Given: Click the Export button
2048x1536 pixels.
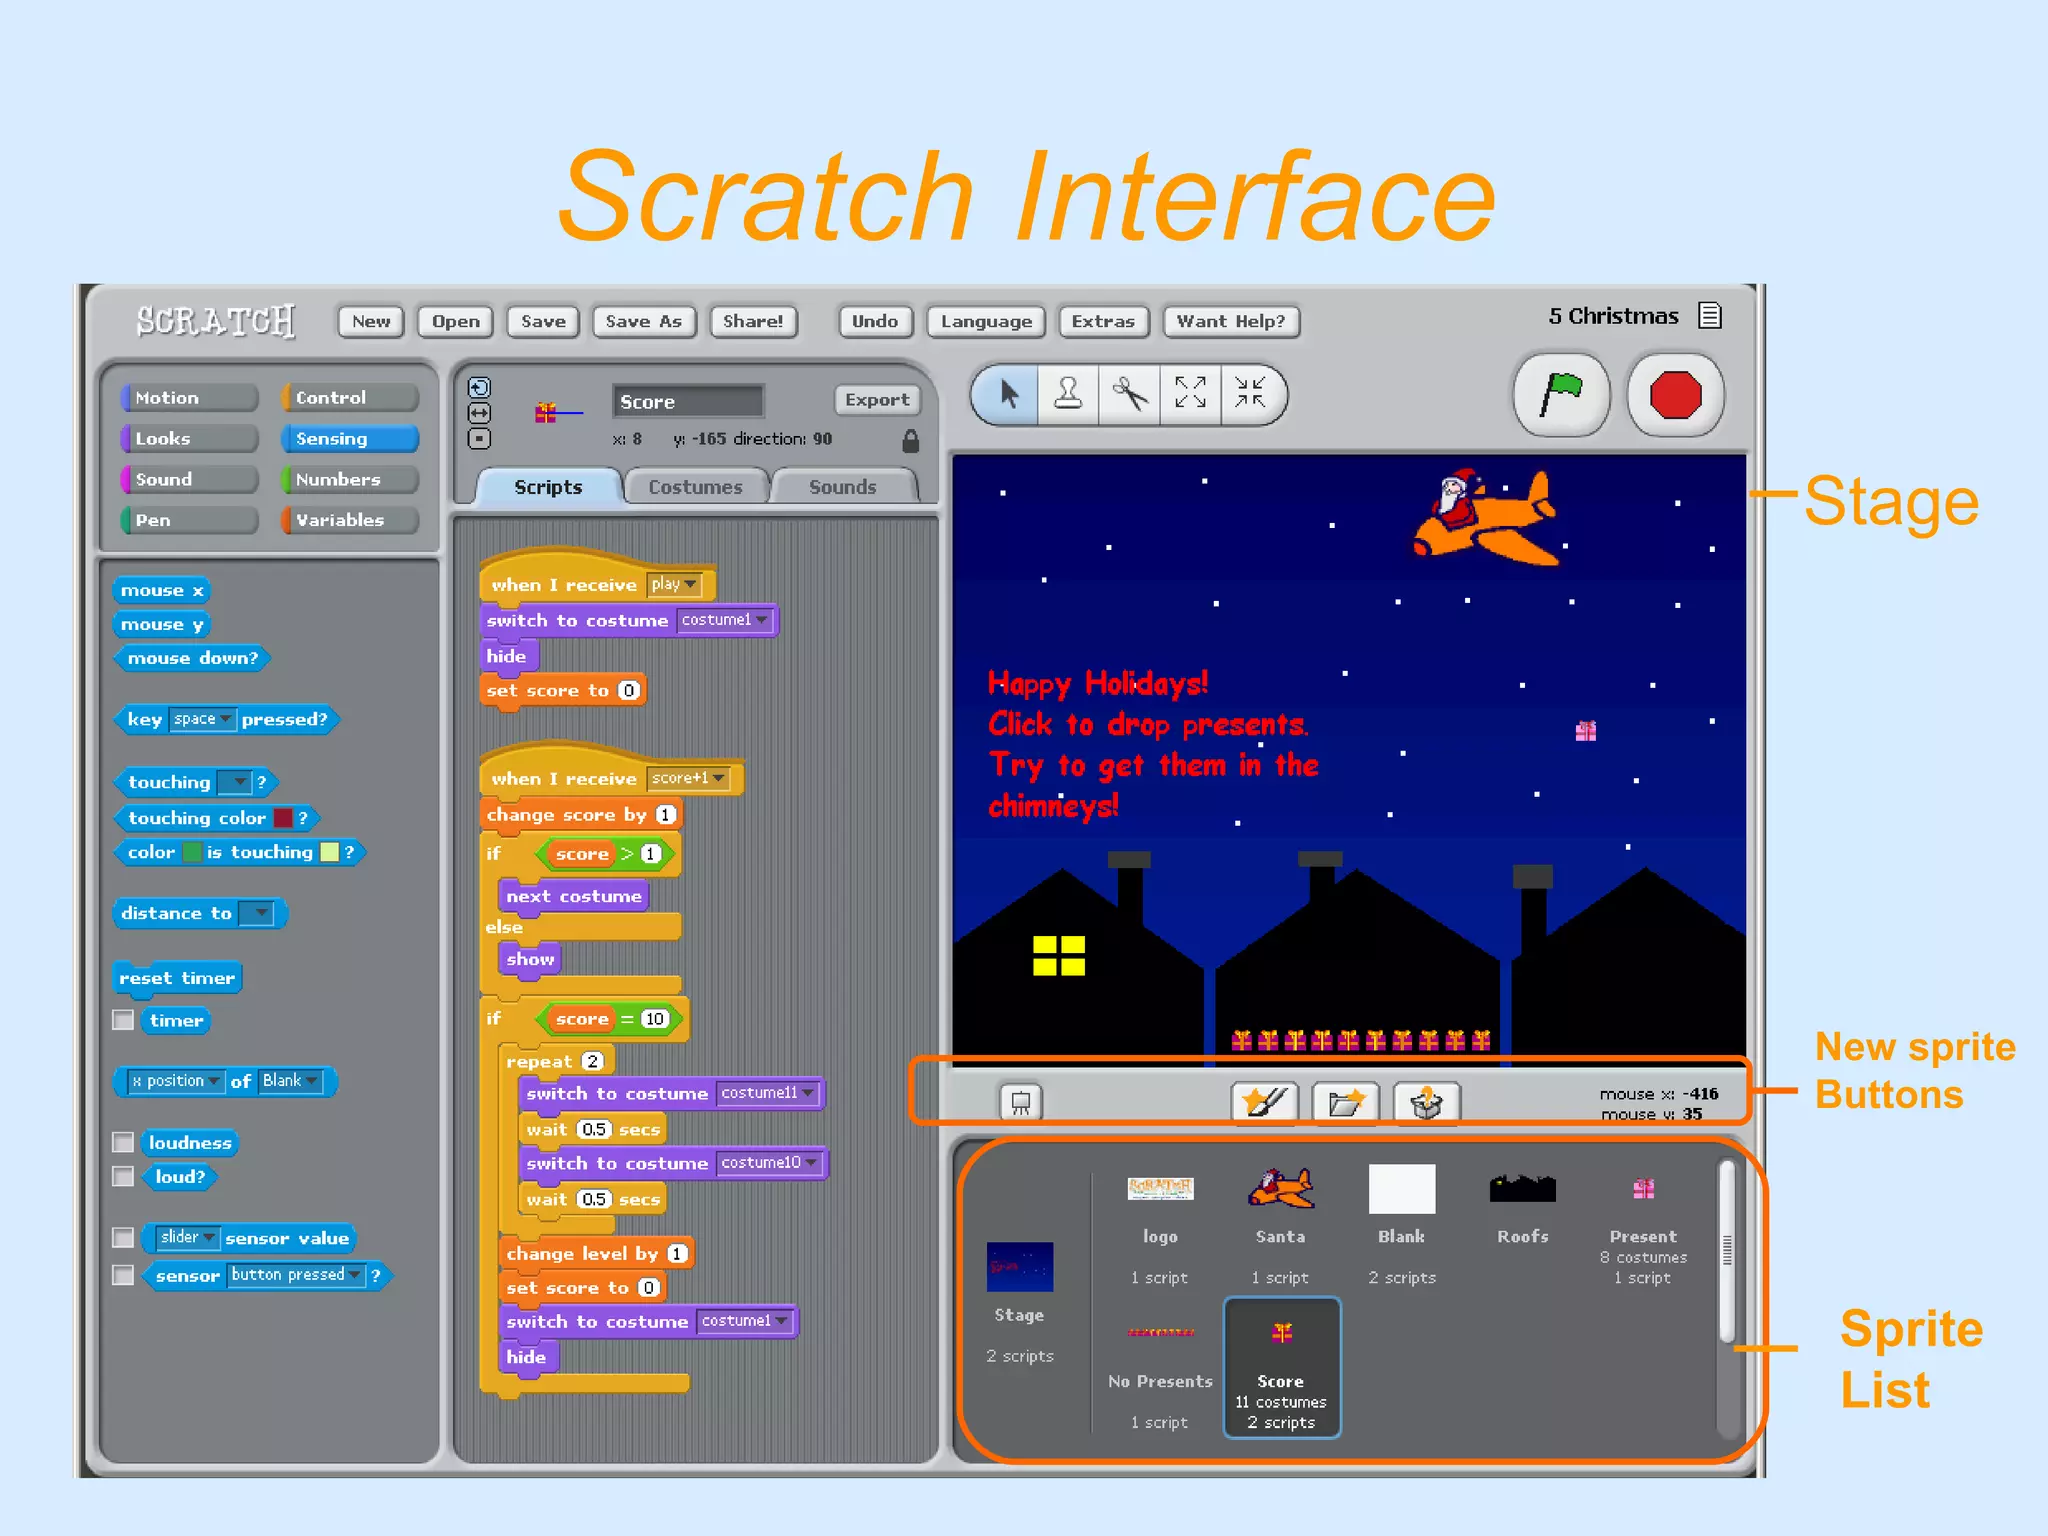Looking at the screenshot, I should pos(876,400).
